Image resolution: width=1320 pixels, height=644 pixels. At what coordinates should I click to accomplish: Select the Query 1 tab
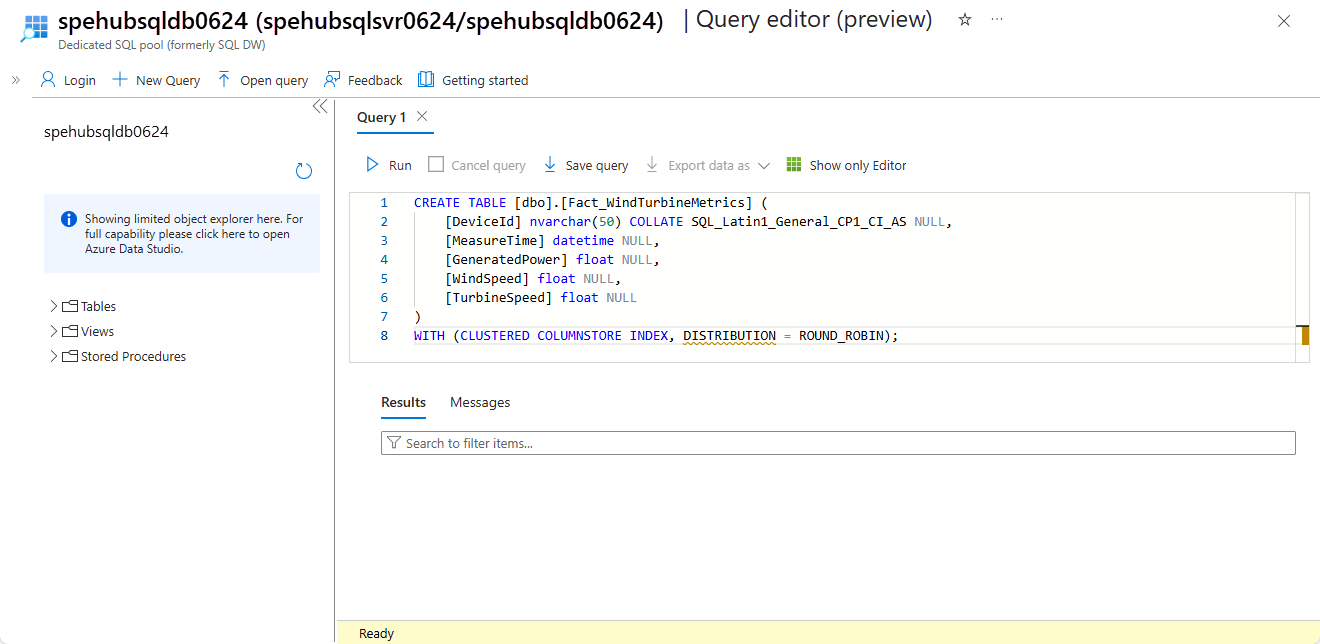click(x=380, y=117)
